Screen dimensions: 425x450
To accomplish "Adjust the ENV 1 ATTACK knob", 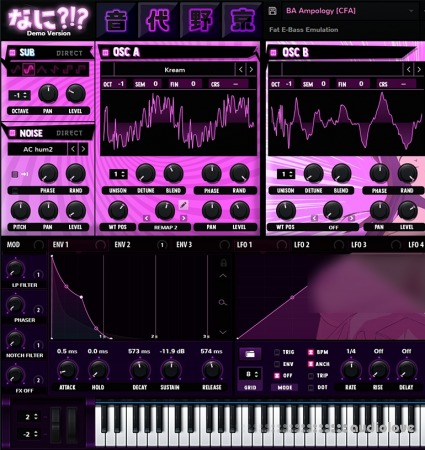I will [x=67, y=370].
